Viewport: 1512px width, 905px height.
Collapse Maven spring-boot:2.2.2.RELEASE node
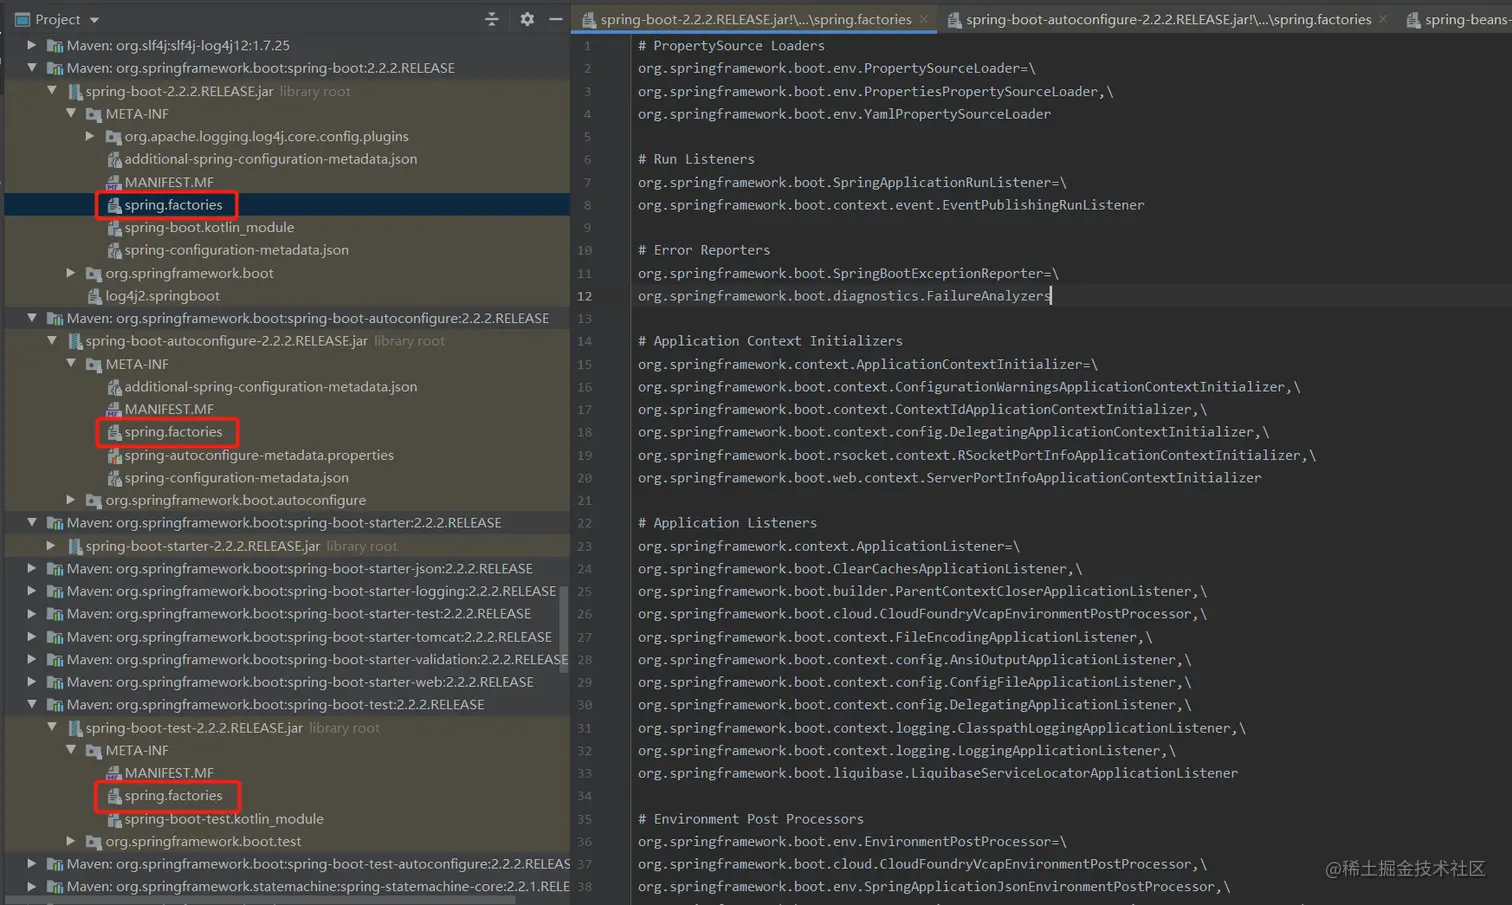[32, 68]
